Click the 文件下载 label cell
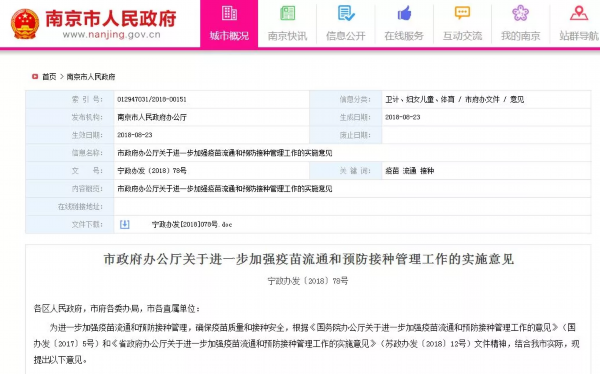The image size is (600, 374). [x=70, y=225]
